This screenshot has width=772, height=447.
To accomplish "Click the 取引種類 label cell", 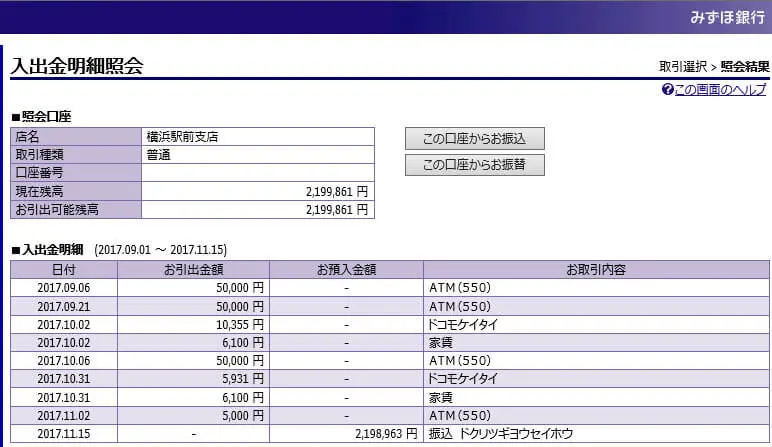I will click(76, 155).
